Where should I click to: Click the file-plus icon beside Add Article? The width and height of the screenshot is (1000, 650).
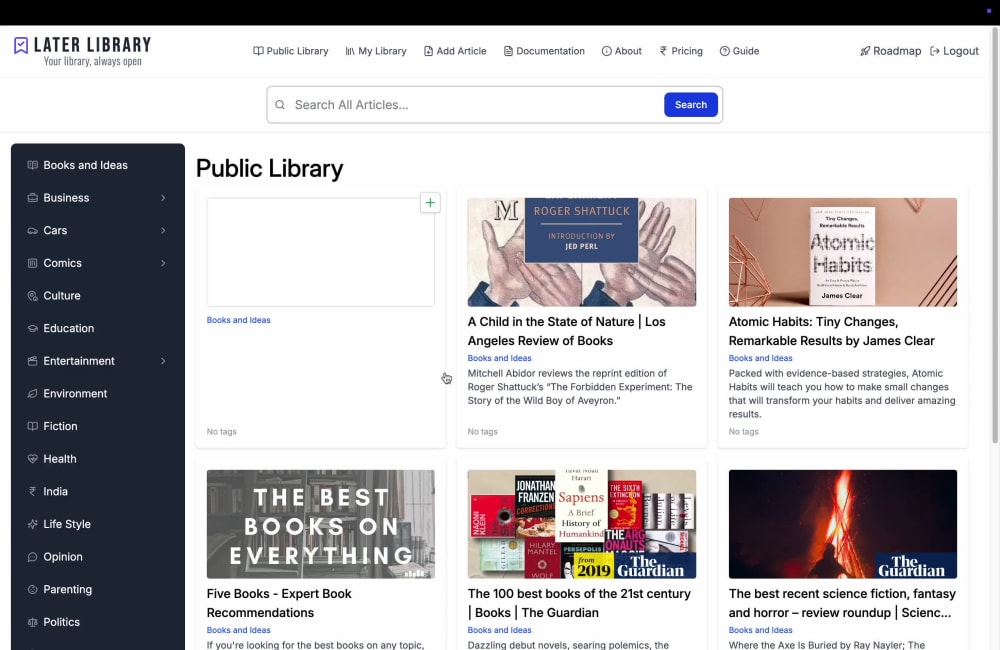(x=428, y=51)
